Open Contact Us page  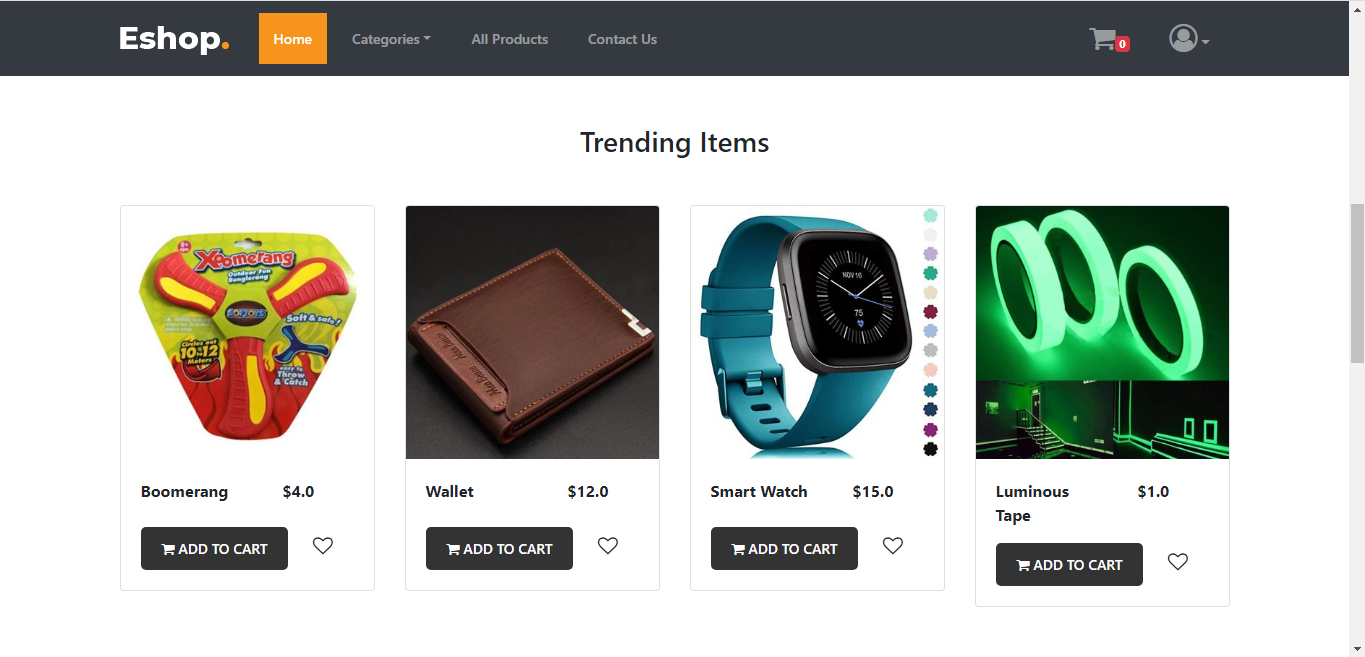click(x=622, y=39)
